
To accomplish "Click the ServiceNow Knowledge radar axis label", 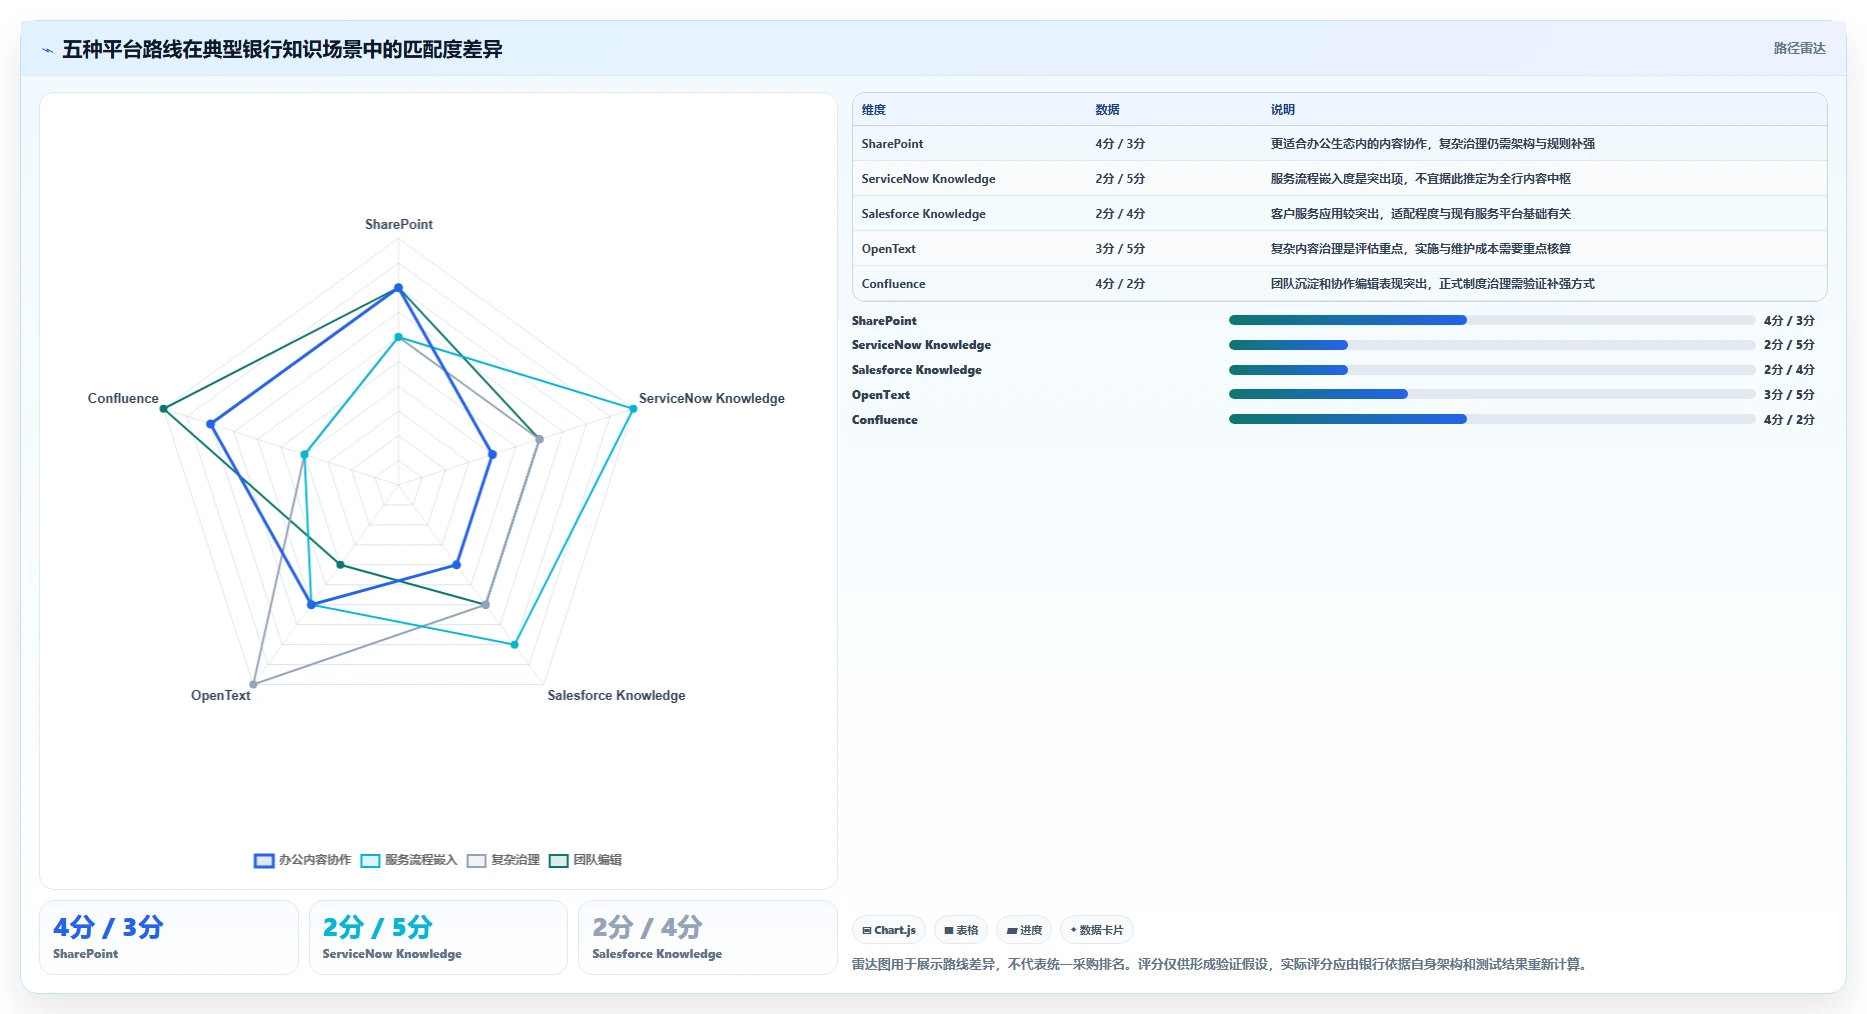I will pyautogui.click(x=712, y=398).
